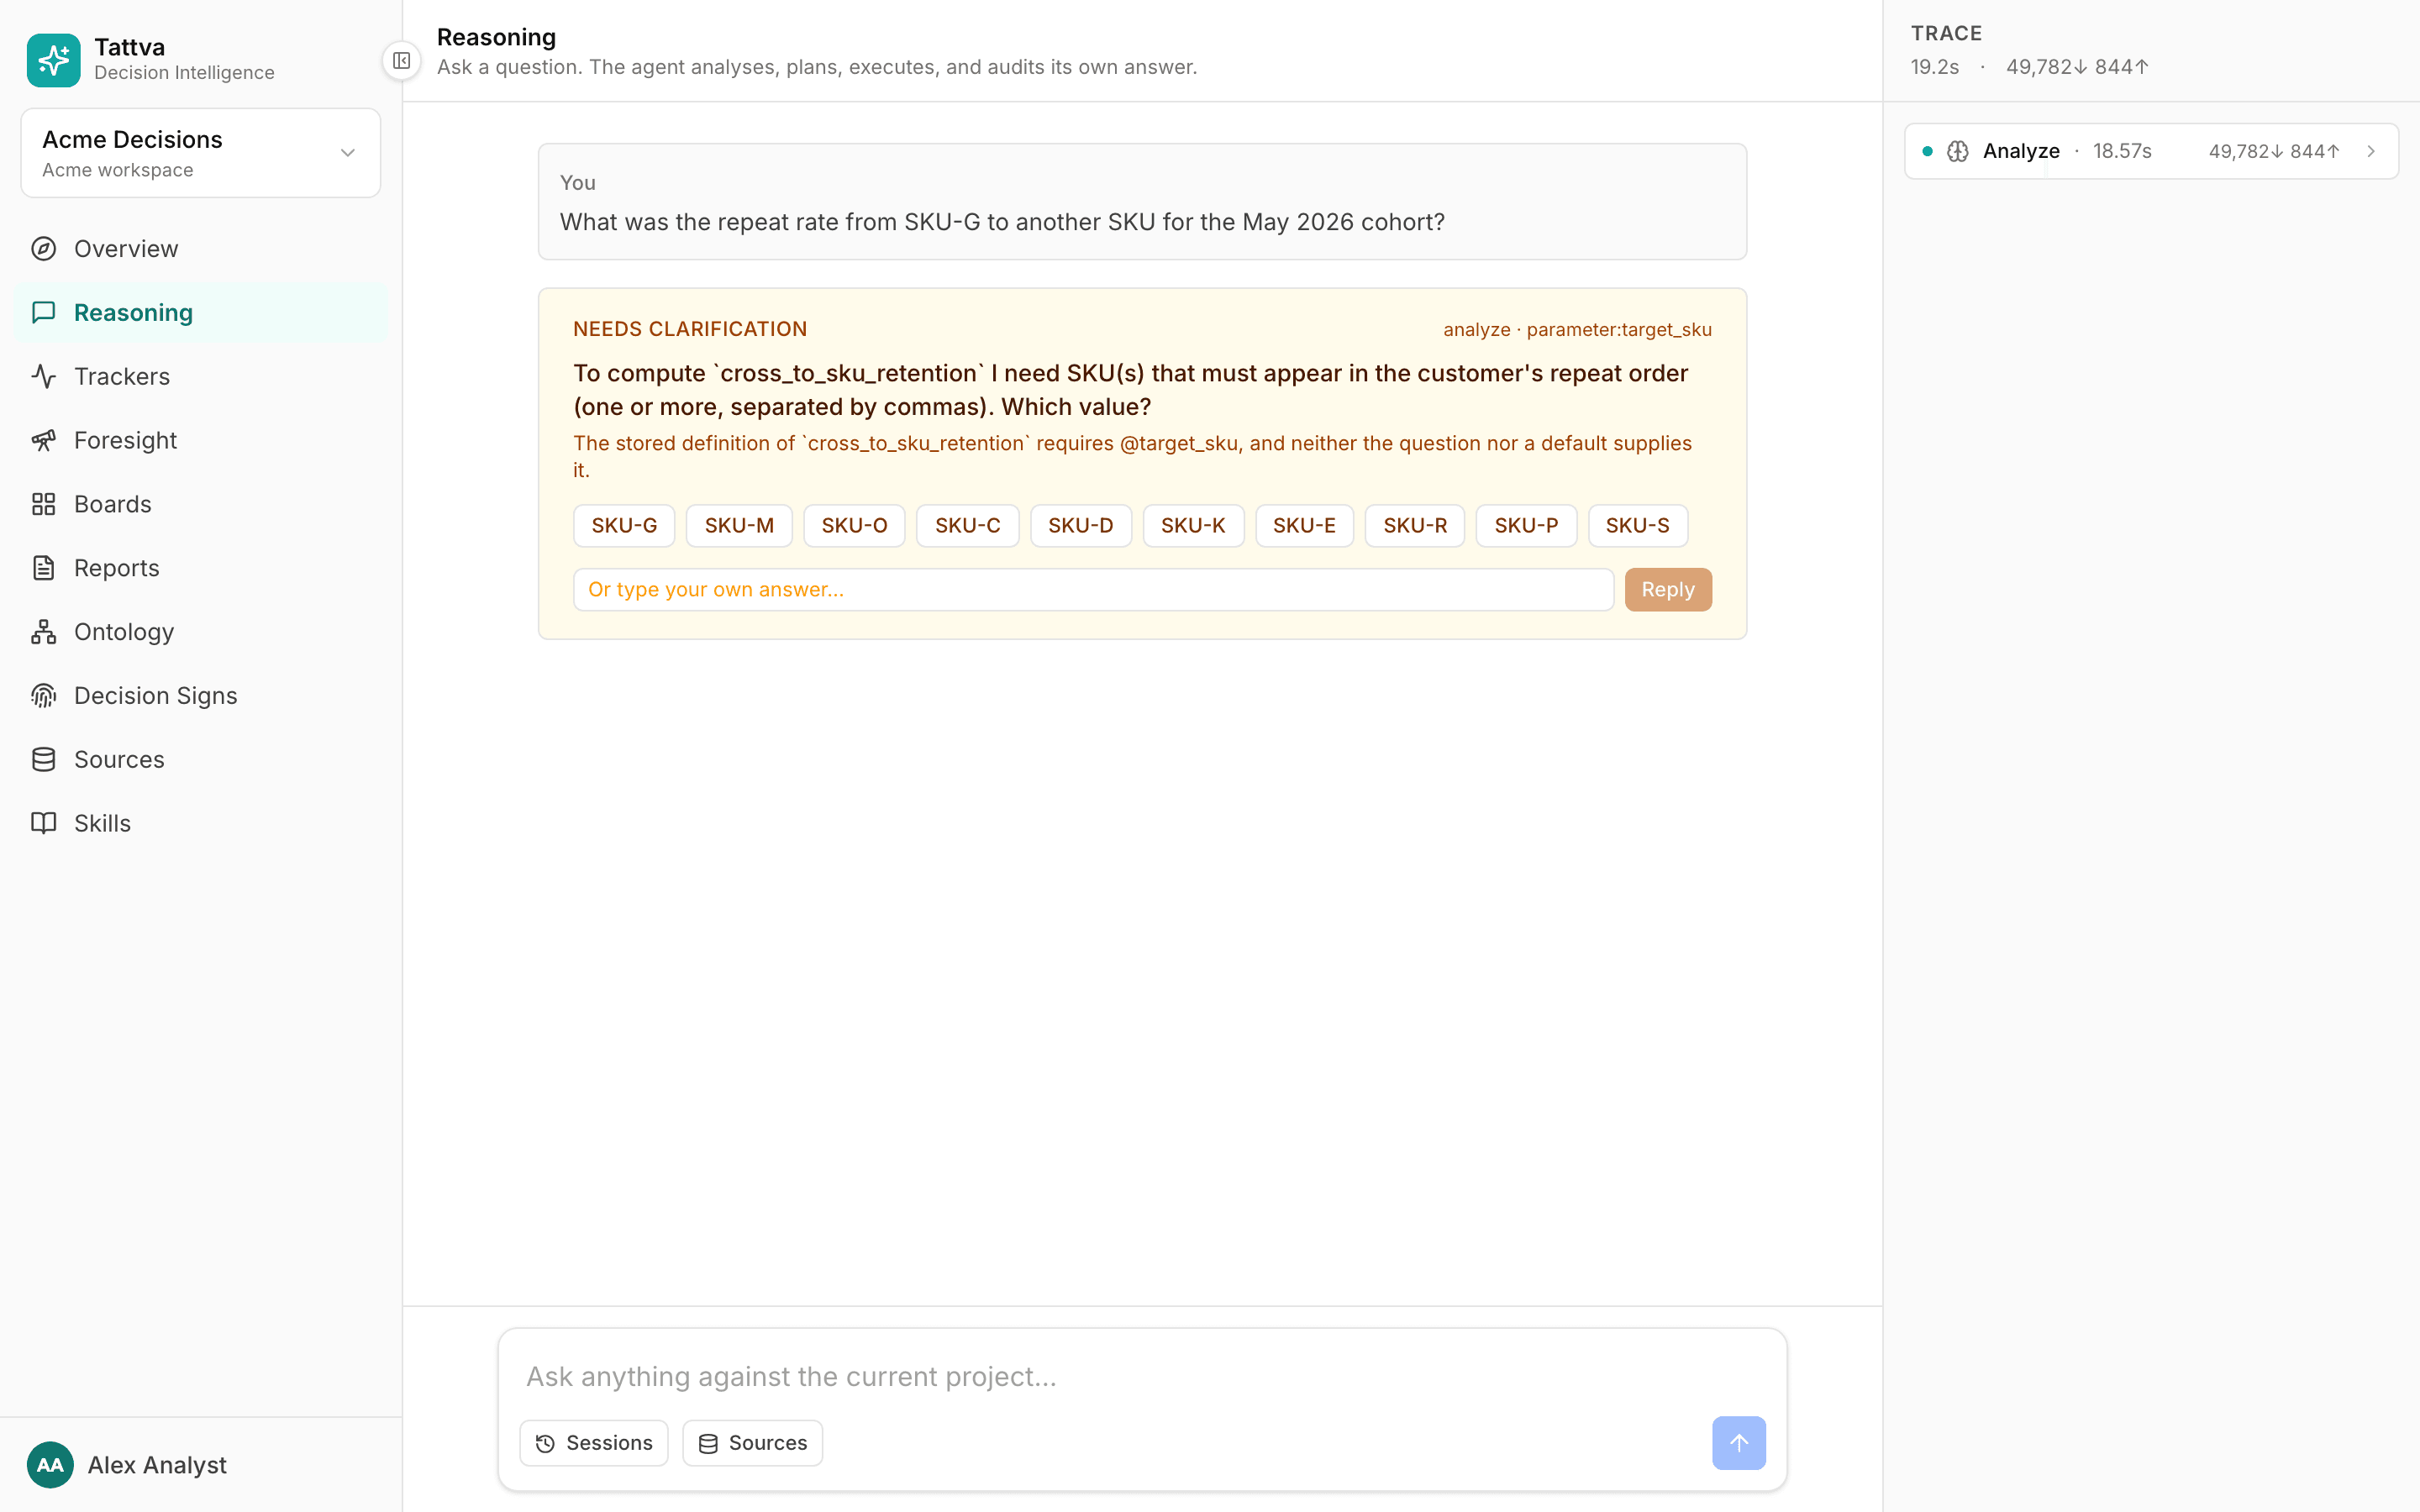
Task: Choose the SKU-M suggestion chip
Action: tap(739, 526)
